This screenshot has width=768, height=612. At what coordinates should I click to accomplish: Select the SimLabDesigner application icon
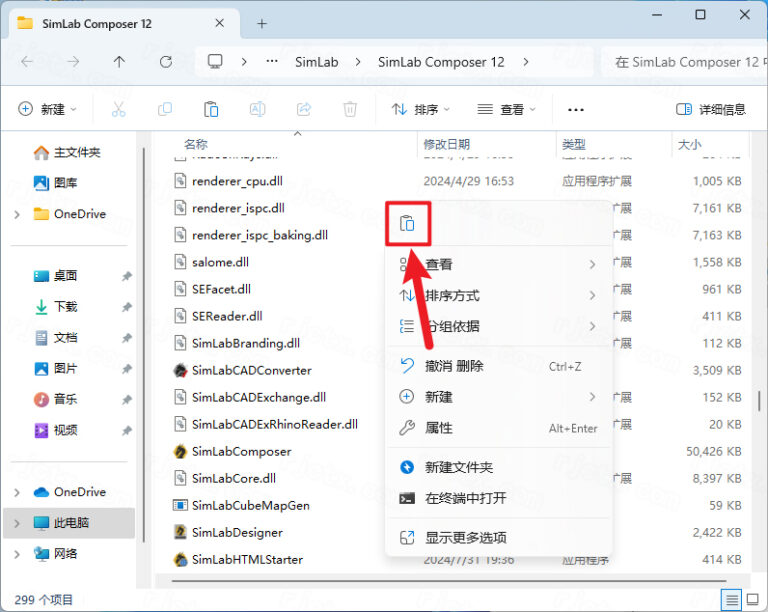pos(181,533)
